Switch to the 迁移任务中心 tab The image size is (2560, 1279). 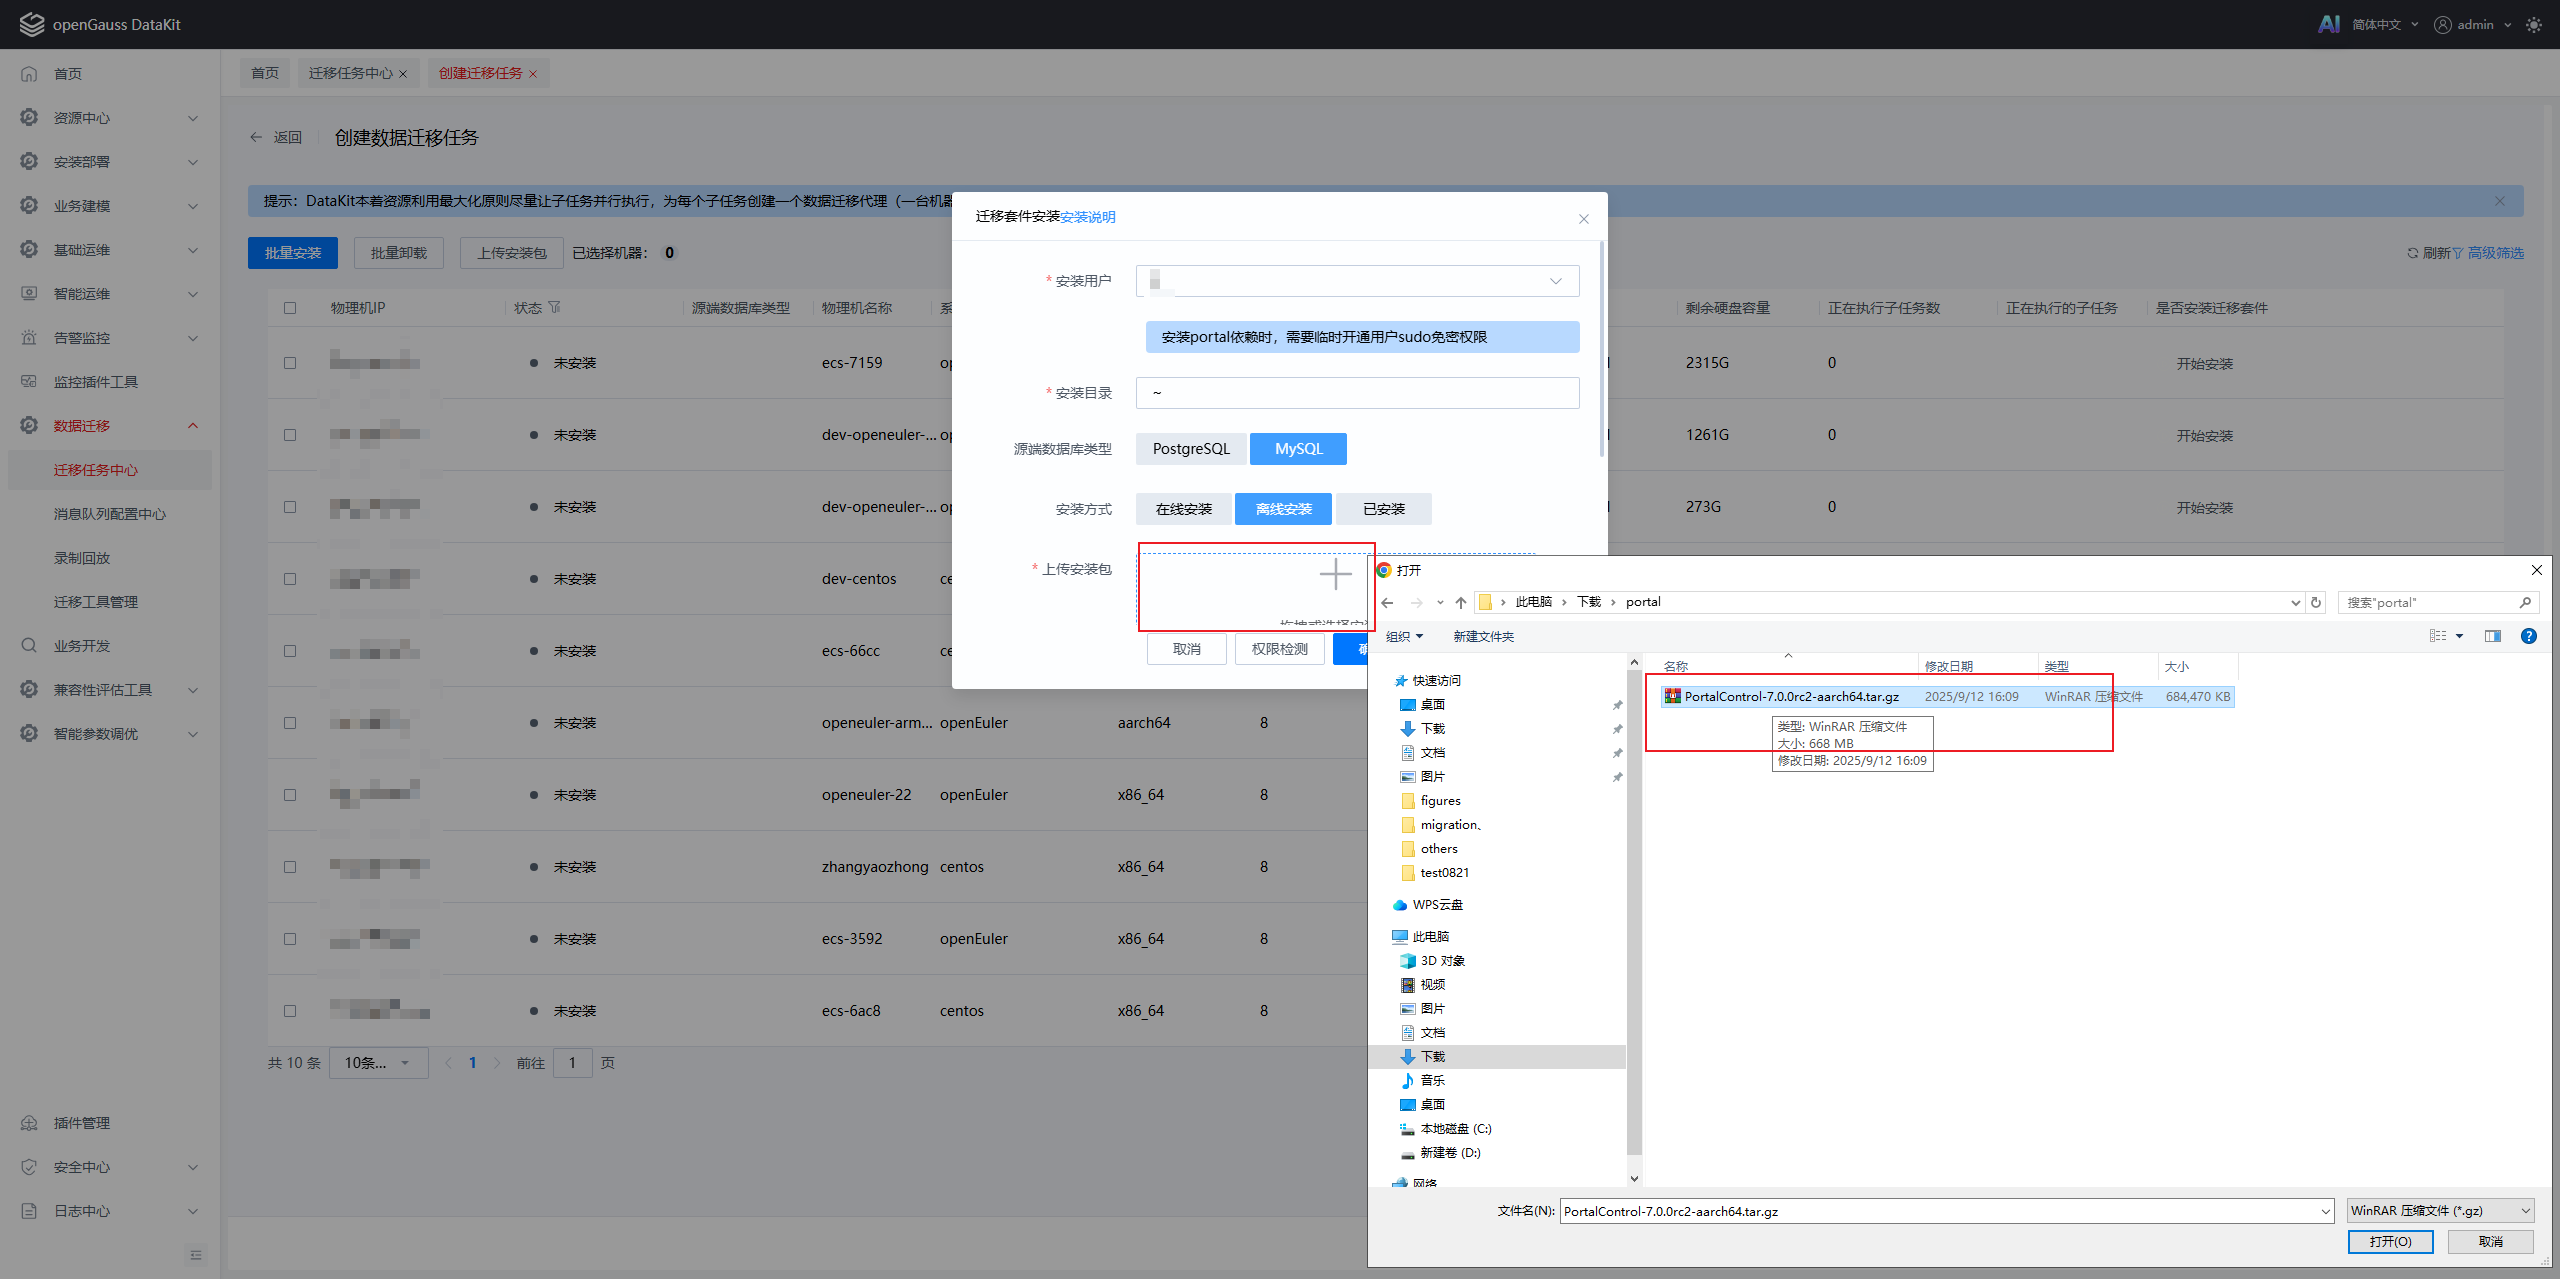pyautogui.click(x=350, y=73)
